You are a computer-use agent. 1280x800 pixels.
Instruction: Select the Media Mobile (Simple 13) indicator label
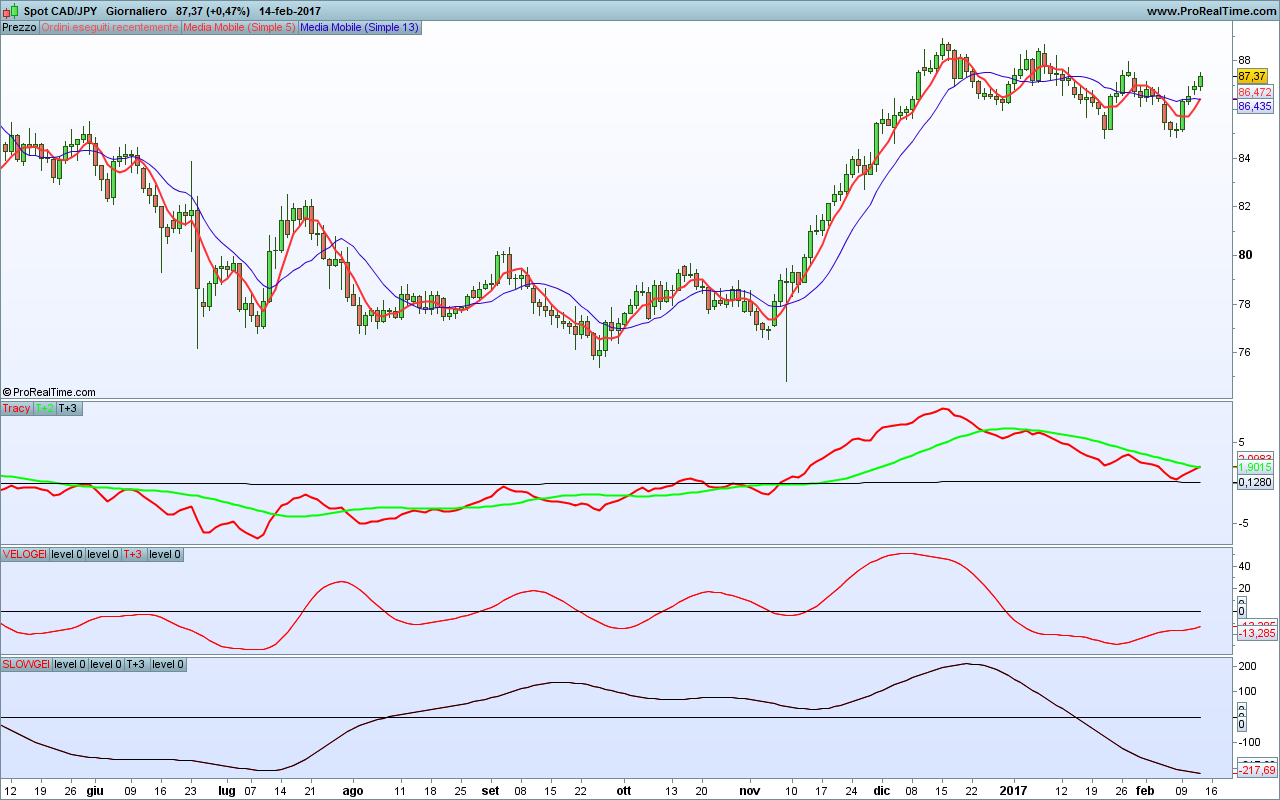coord(359,27)
